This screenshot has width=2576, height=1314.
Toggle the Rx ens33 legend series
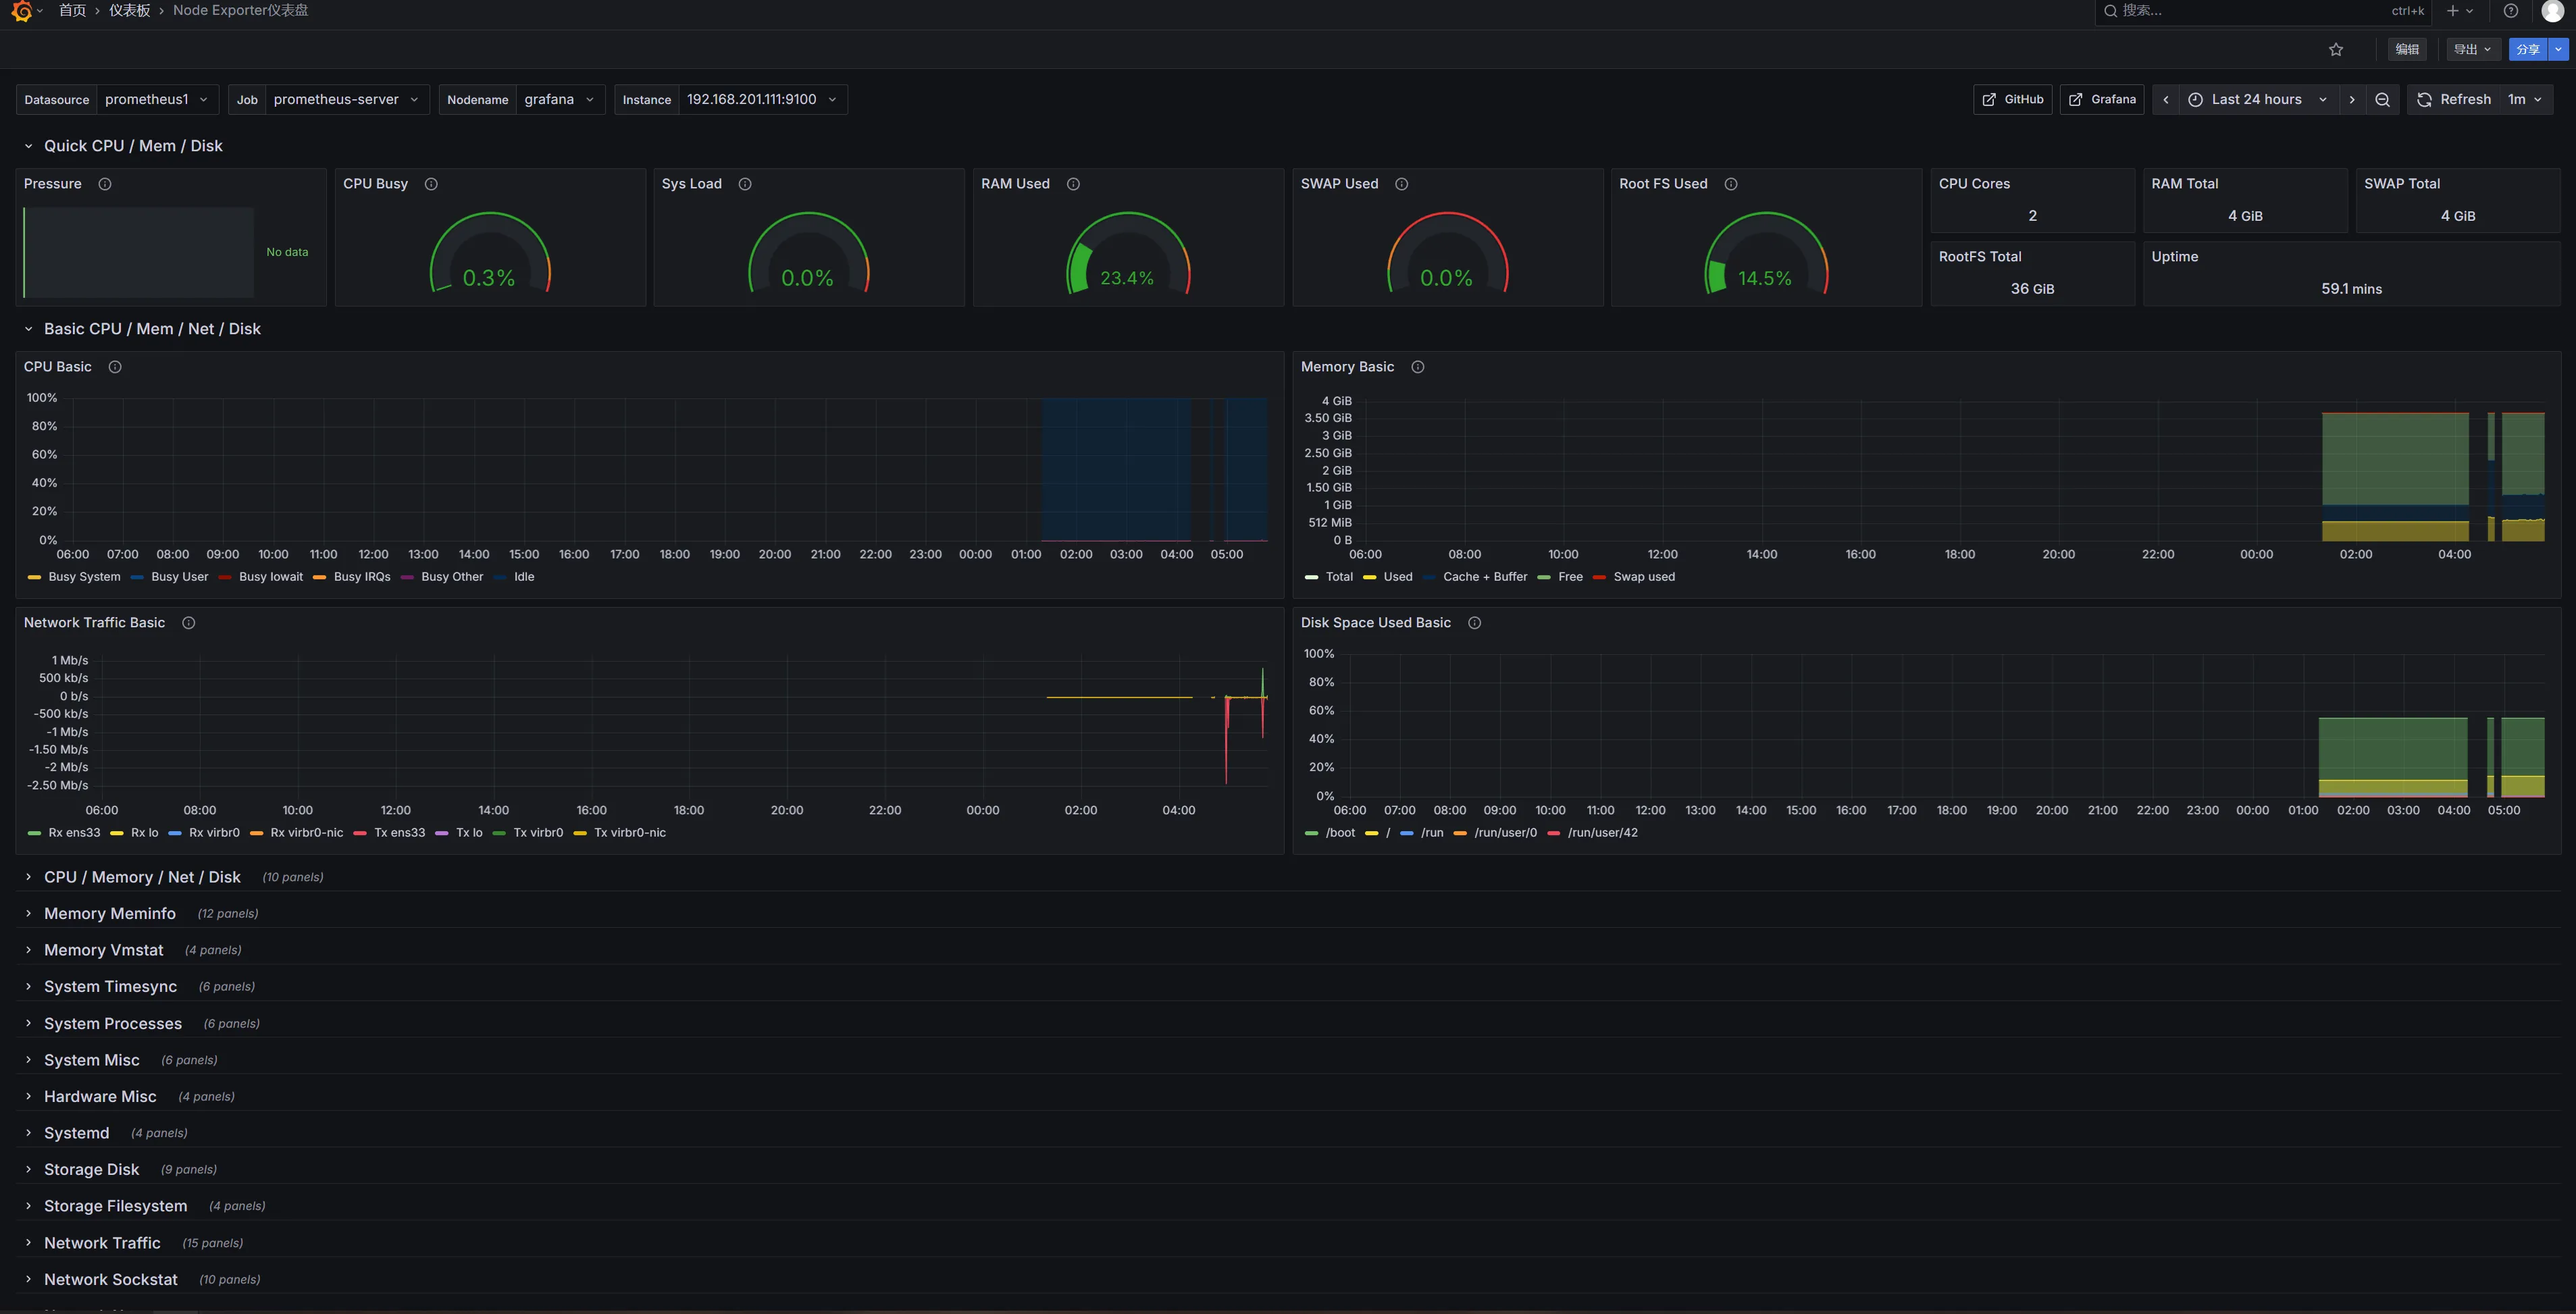[x=74, y=833]
